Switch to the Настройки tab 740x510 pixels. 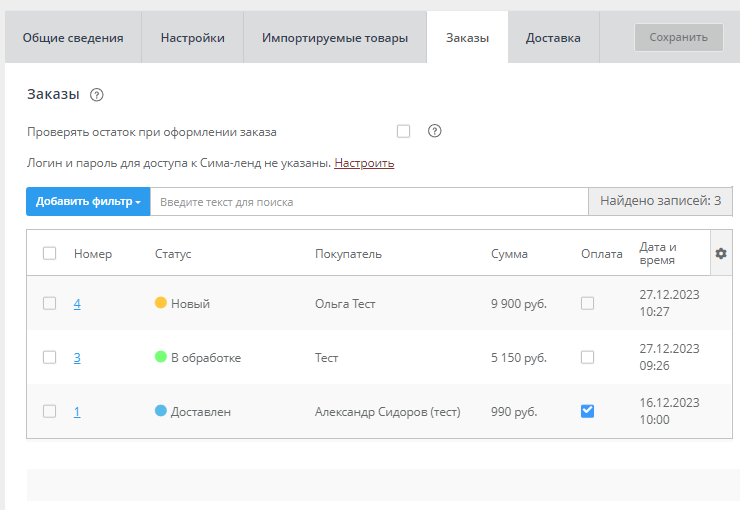tap(192, 38)
